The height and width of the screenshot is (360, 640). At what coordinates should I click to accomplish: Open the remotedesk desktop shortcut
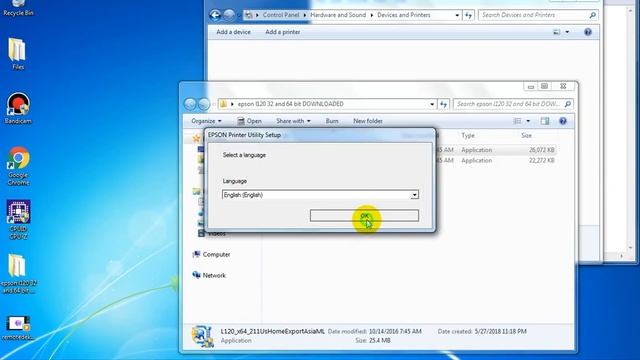point(18,328)
